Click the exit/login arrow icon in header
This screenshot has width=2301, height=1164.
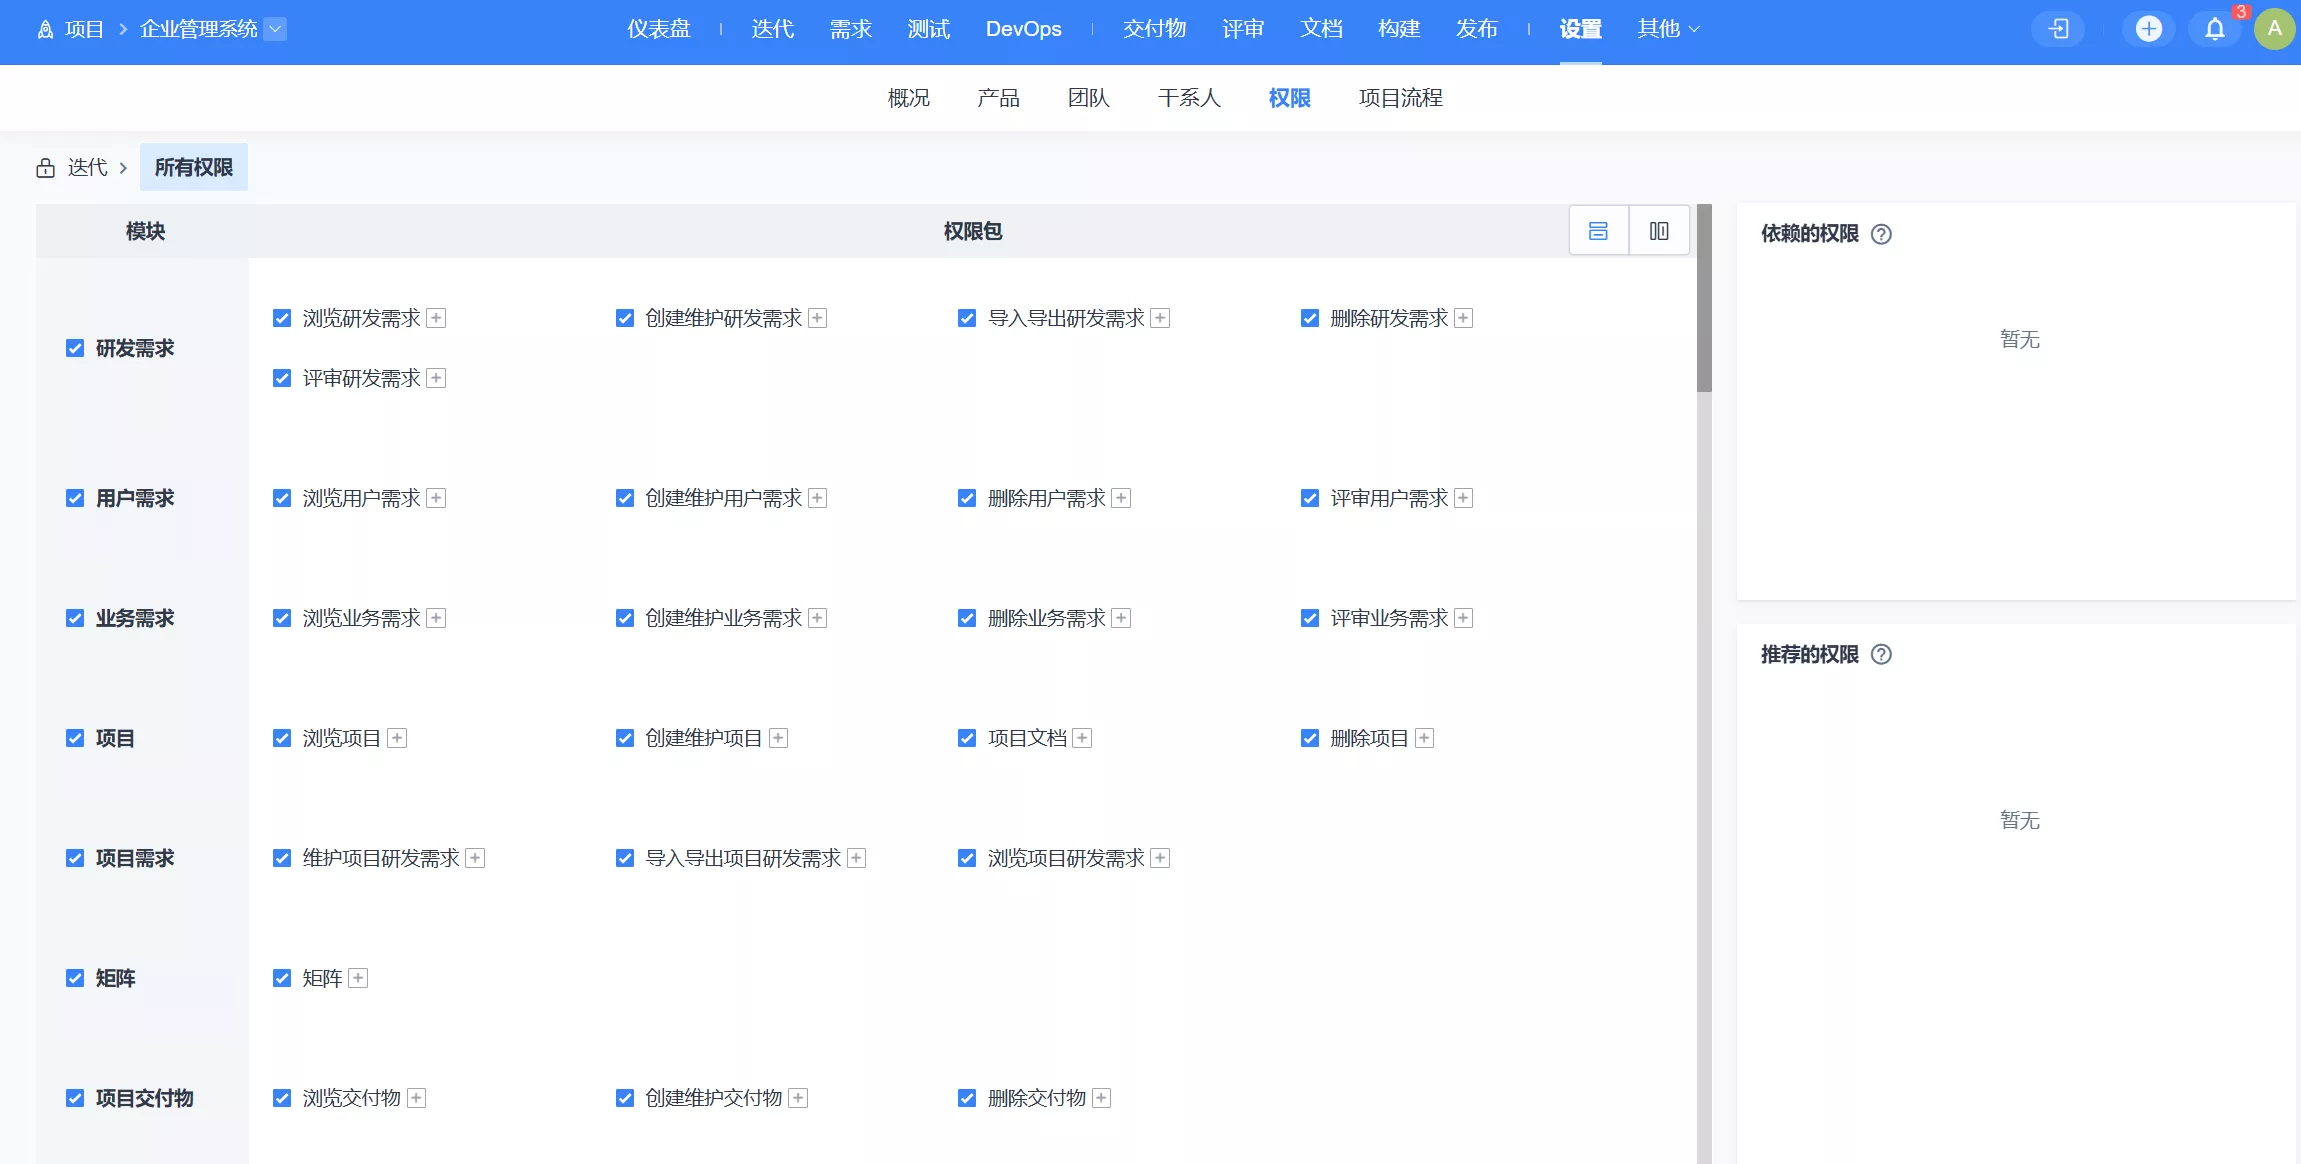[x=2058, y=29]
